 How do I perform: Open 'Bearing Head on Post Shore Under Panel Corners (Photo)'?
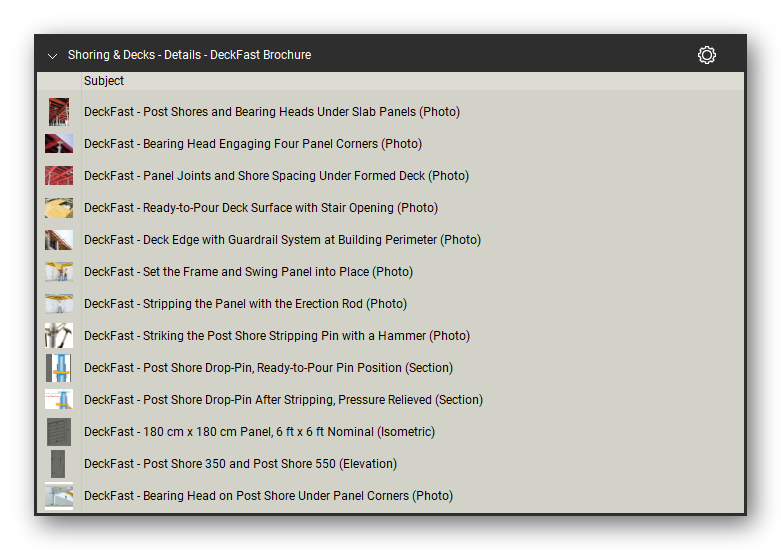click(x=268, y=496)
